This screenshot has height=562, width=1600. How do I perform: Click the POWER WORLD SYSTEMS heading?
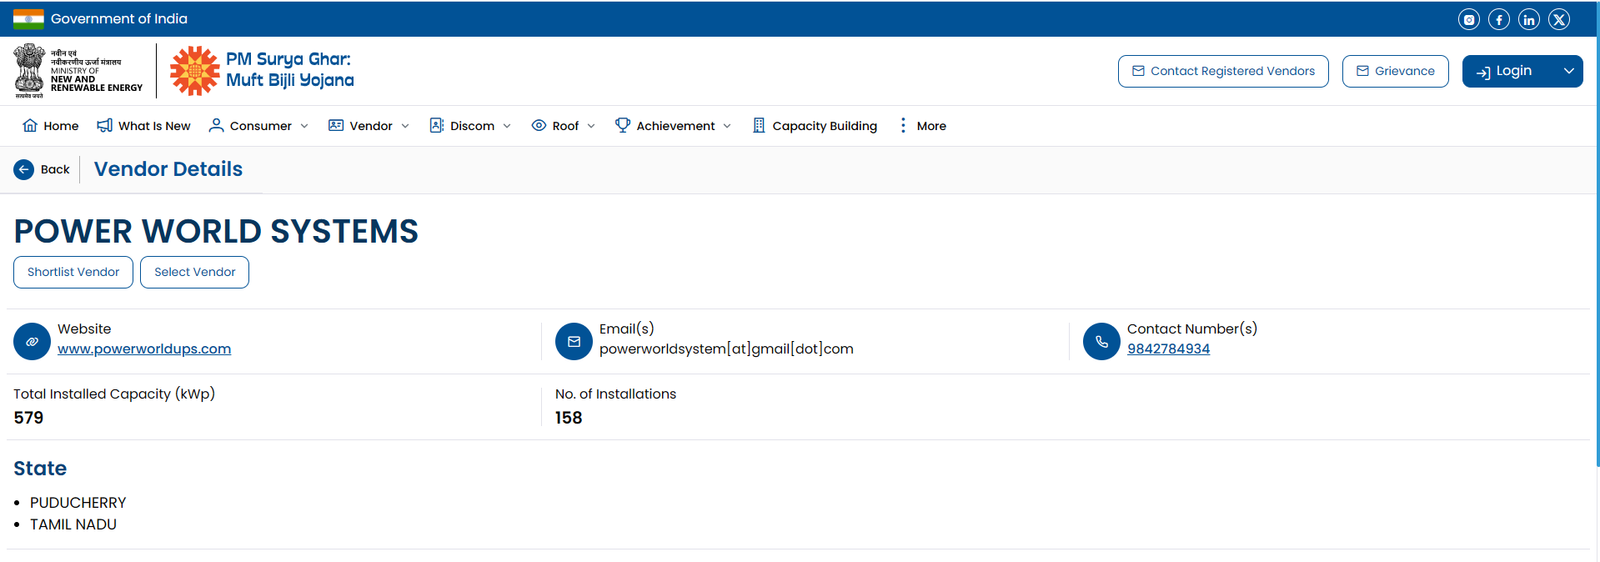[216, 231]
